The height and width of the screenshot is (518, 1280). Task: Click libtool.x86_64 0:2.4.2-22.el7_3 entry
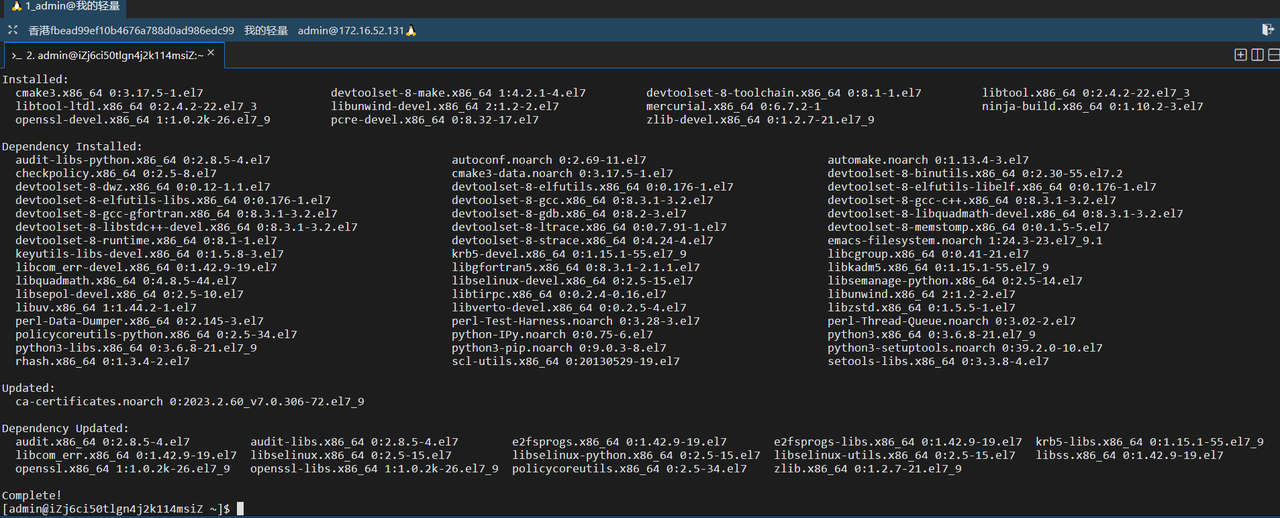click(1086, 93)
